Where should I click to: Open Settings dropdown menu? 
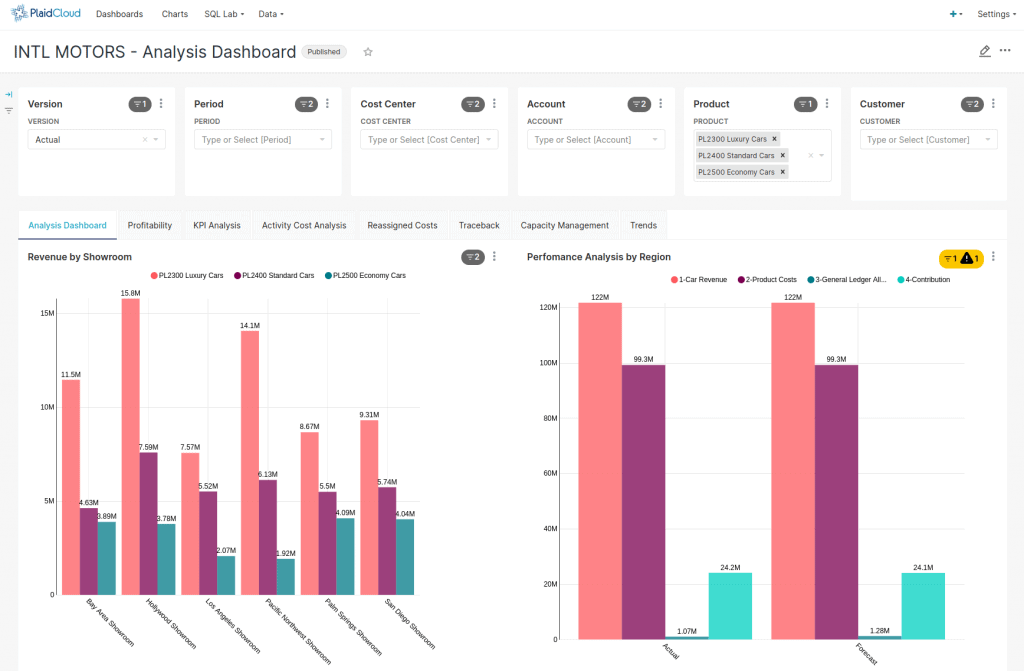[x=997, y=14]
